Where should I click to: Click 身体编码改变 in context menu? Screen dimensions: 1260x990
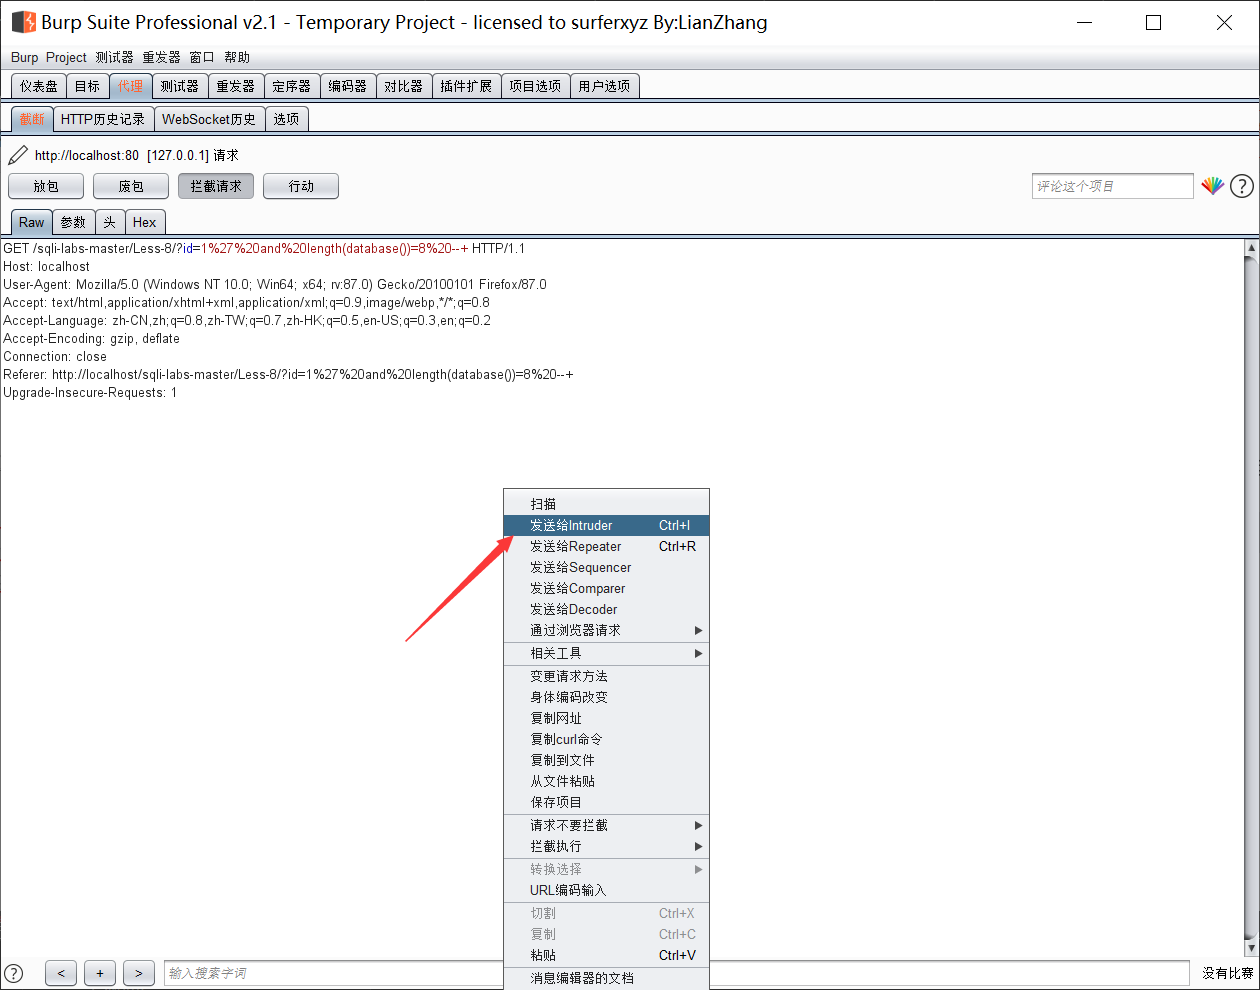point(606,697)
